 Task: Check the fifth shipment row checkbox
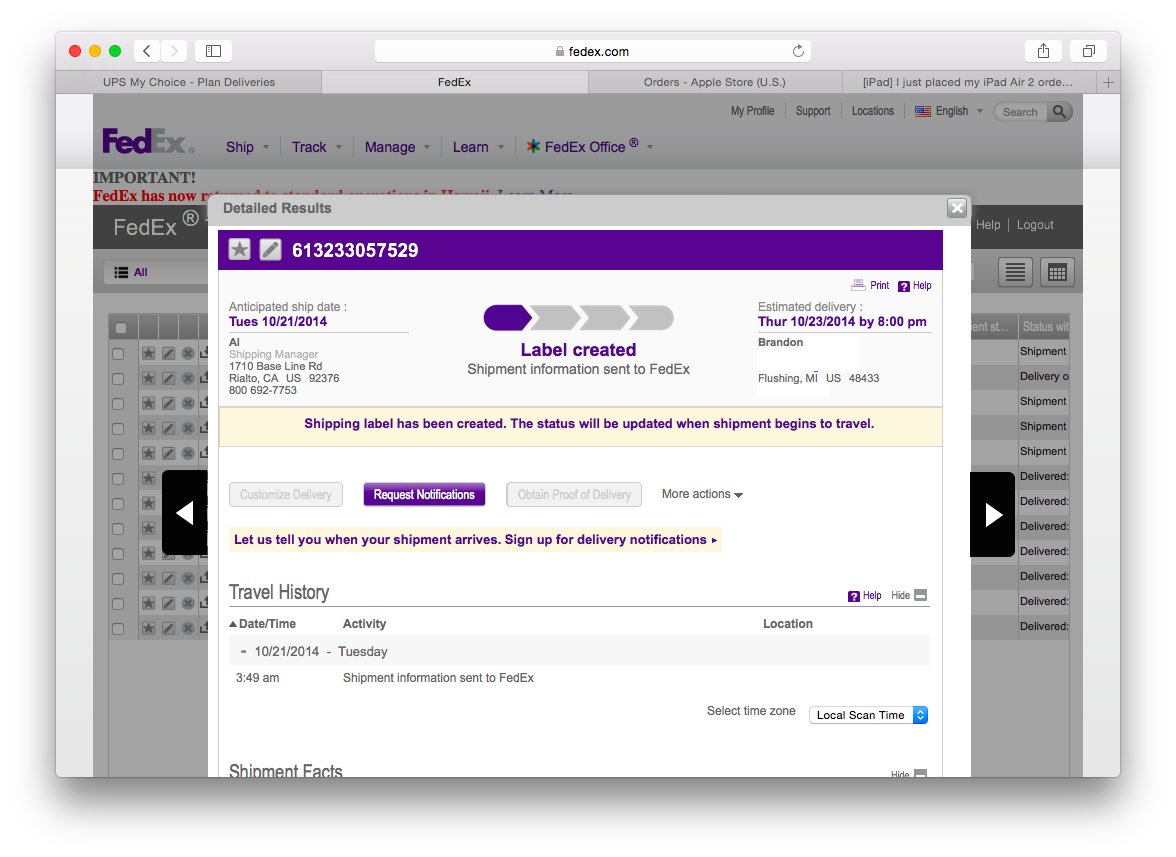click(118, 454)
